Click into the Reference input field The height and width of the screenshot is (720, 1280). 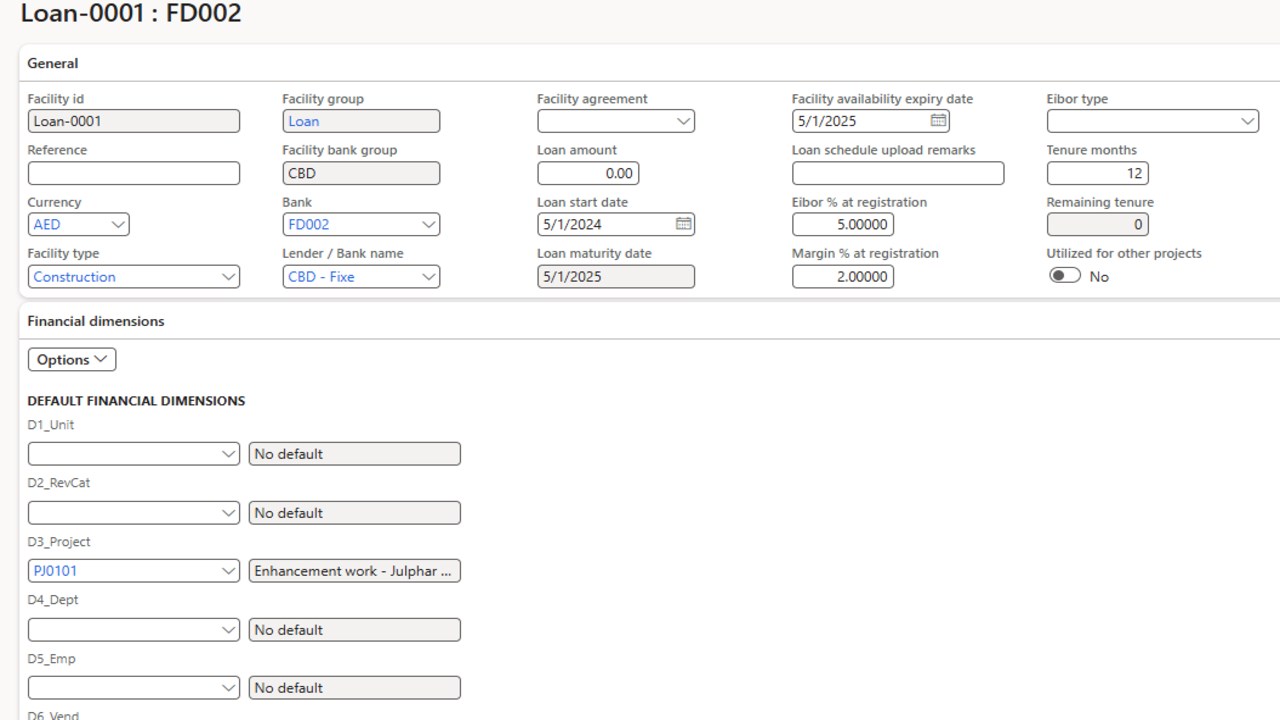click(x=134, y=173)
